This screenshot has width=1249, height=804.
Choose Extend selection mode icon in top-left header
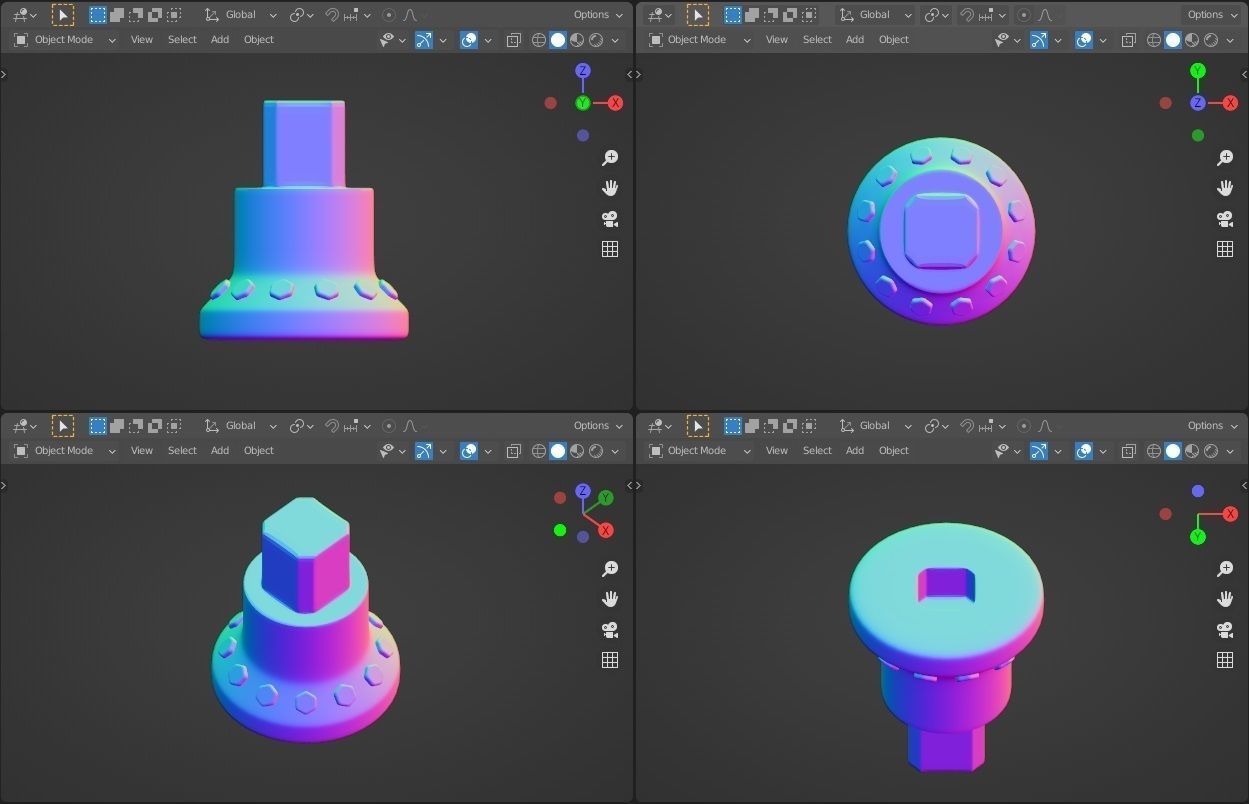click(116, 15)
